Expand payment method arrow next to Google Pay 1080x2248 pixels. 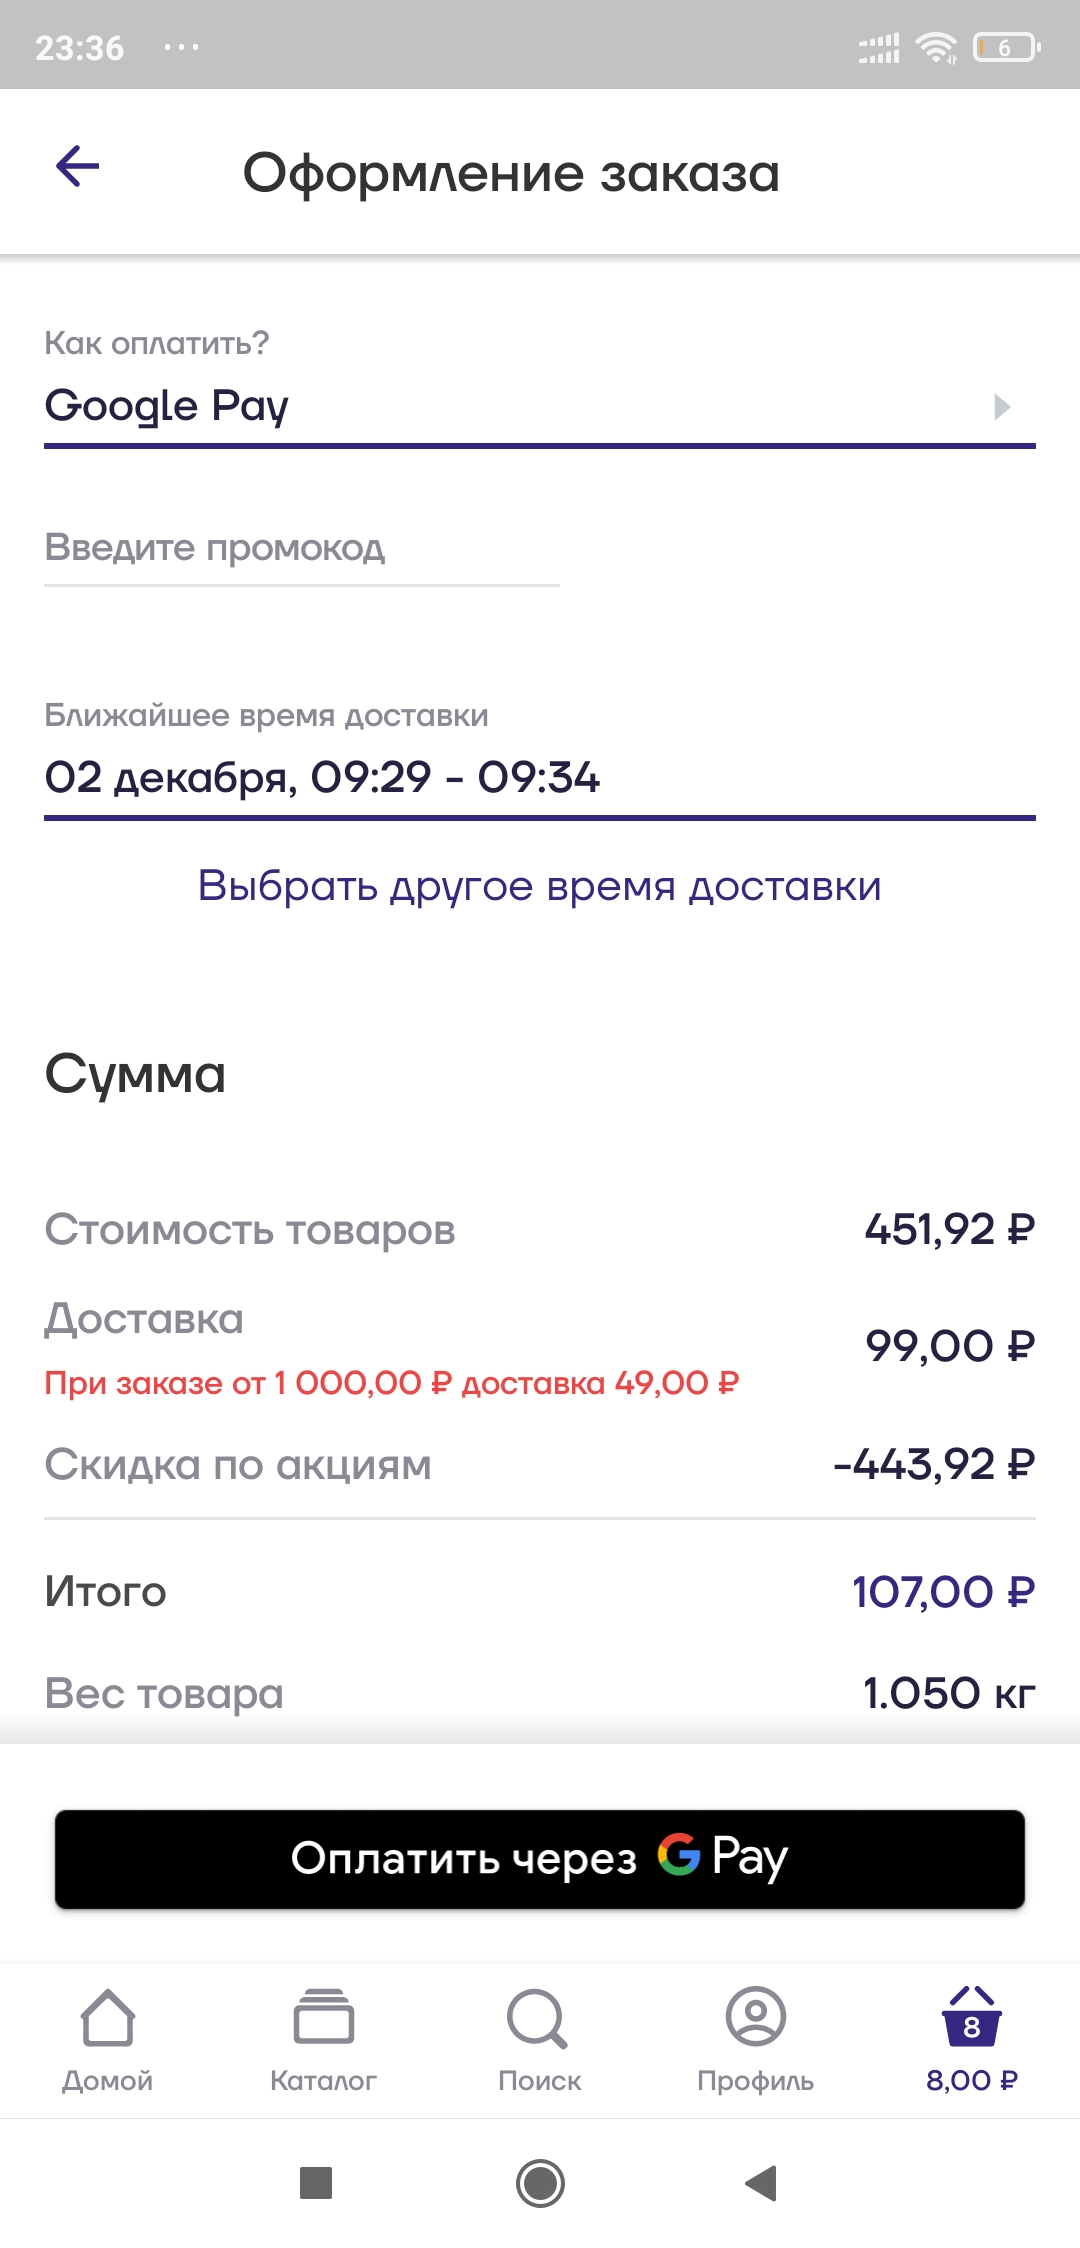[1002, 407]
